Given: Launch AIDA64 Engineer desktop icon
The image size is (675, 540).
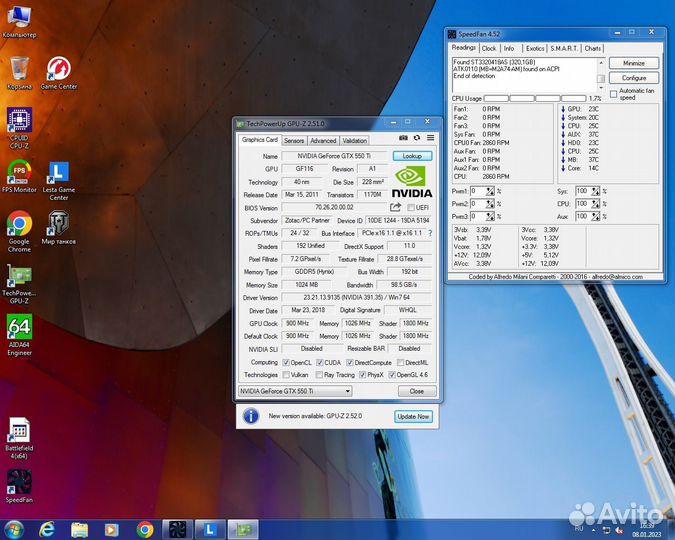Looking at the screenshot, I should [19, 335].
